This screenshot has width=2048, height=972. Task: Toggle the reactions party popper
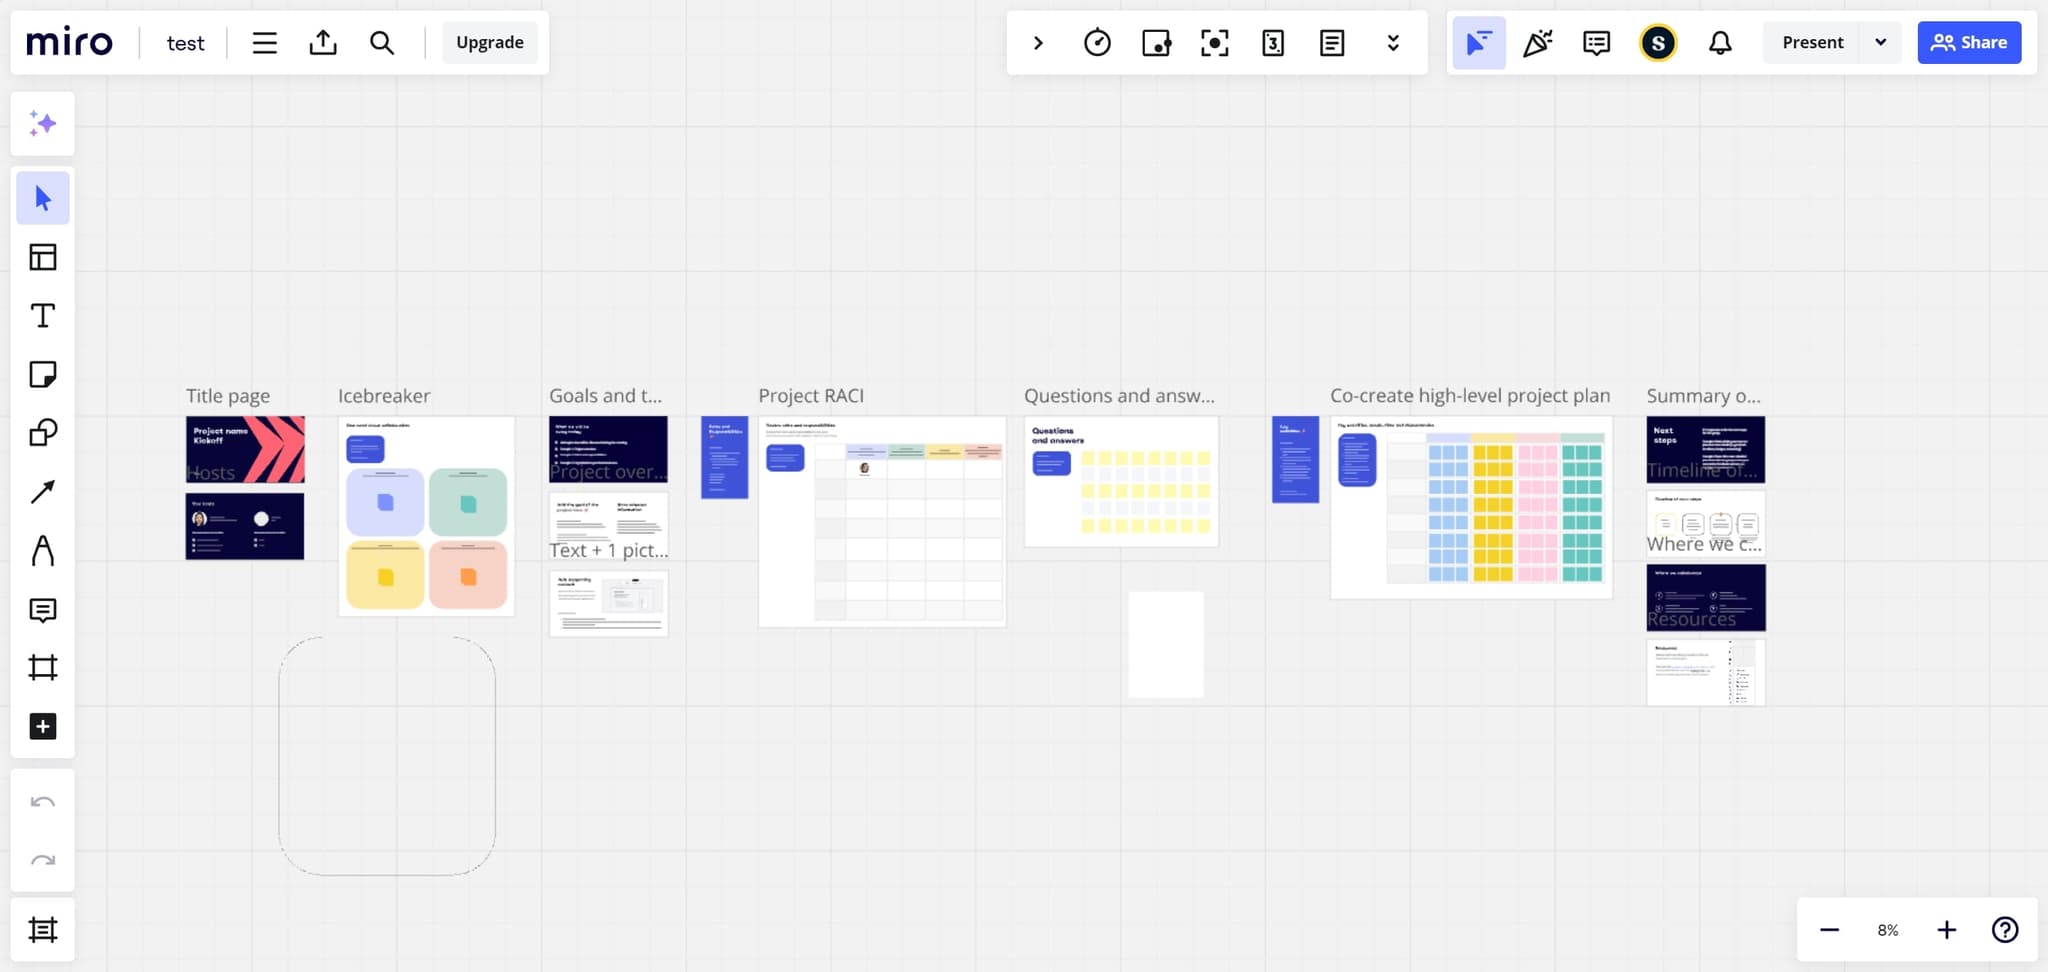[x=1537, y=43]
